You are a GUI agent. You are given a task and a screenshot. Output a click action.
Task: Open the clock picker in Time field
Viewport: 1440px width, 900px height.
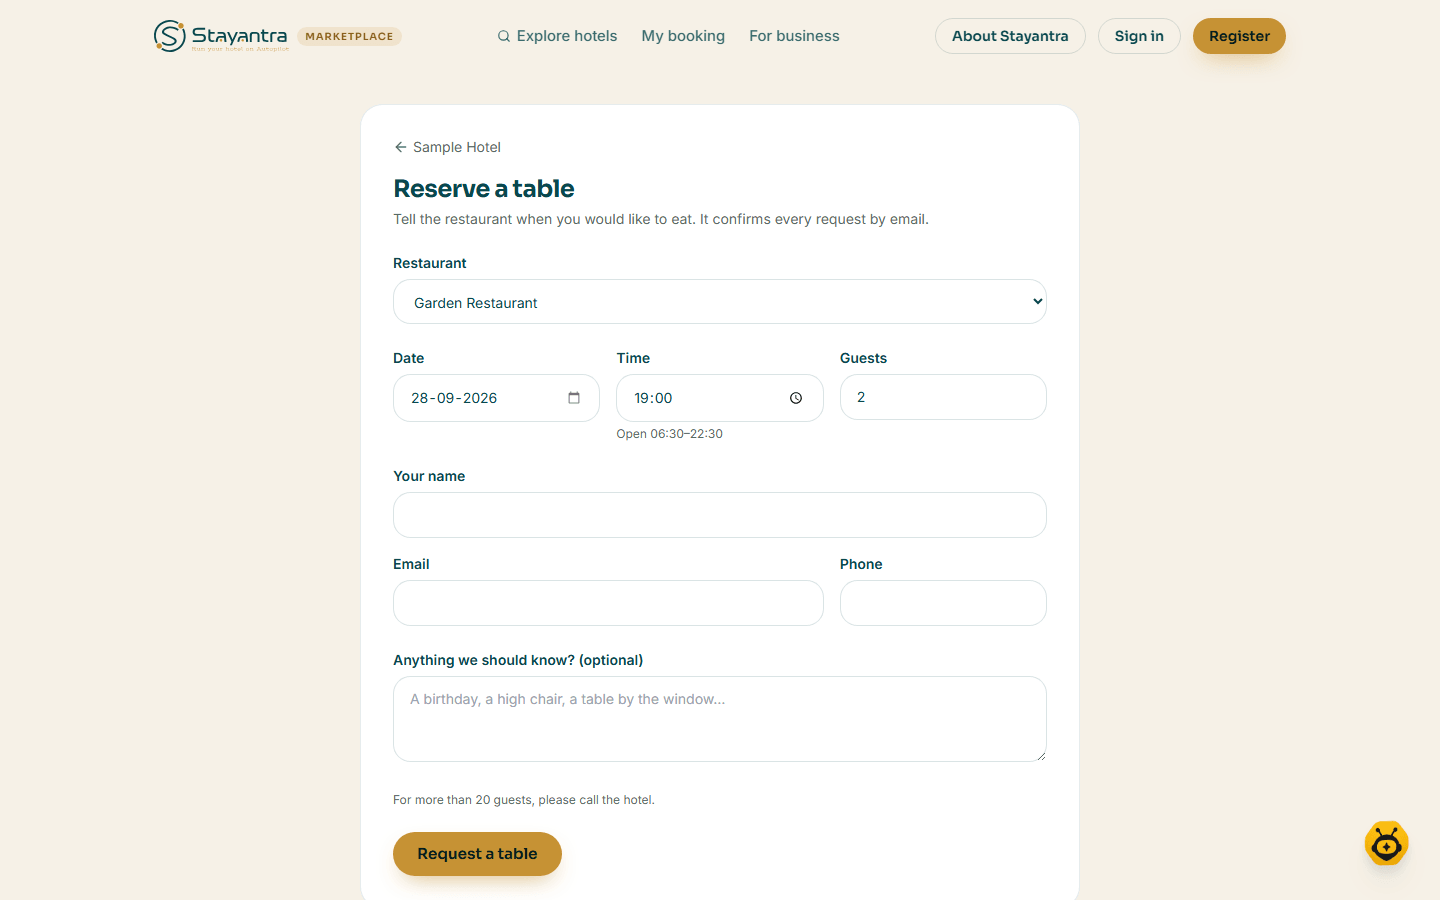(796, 398)
